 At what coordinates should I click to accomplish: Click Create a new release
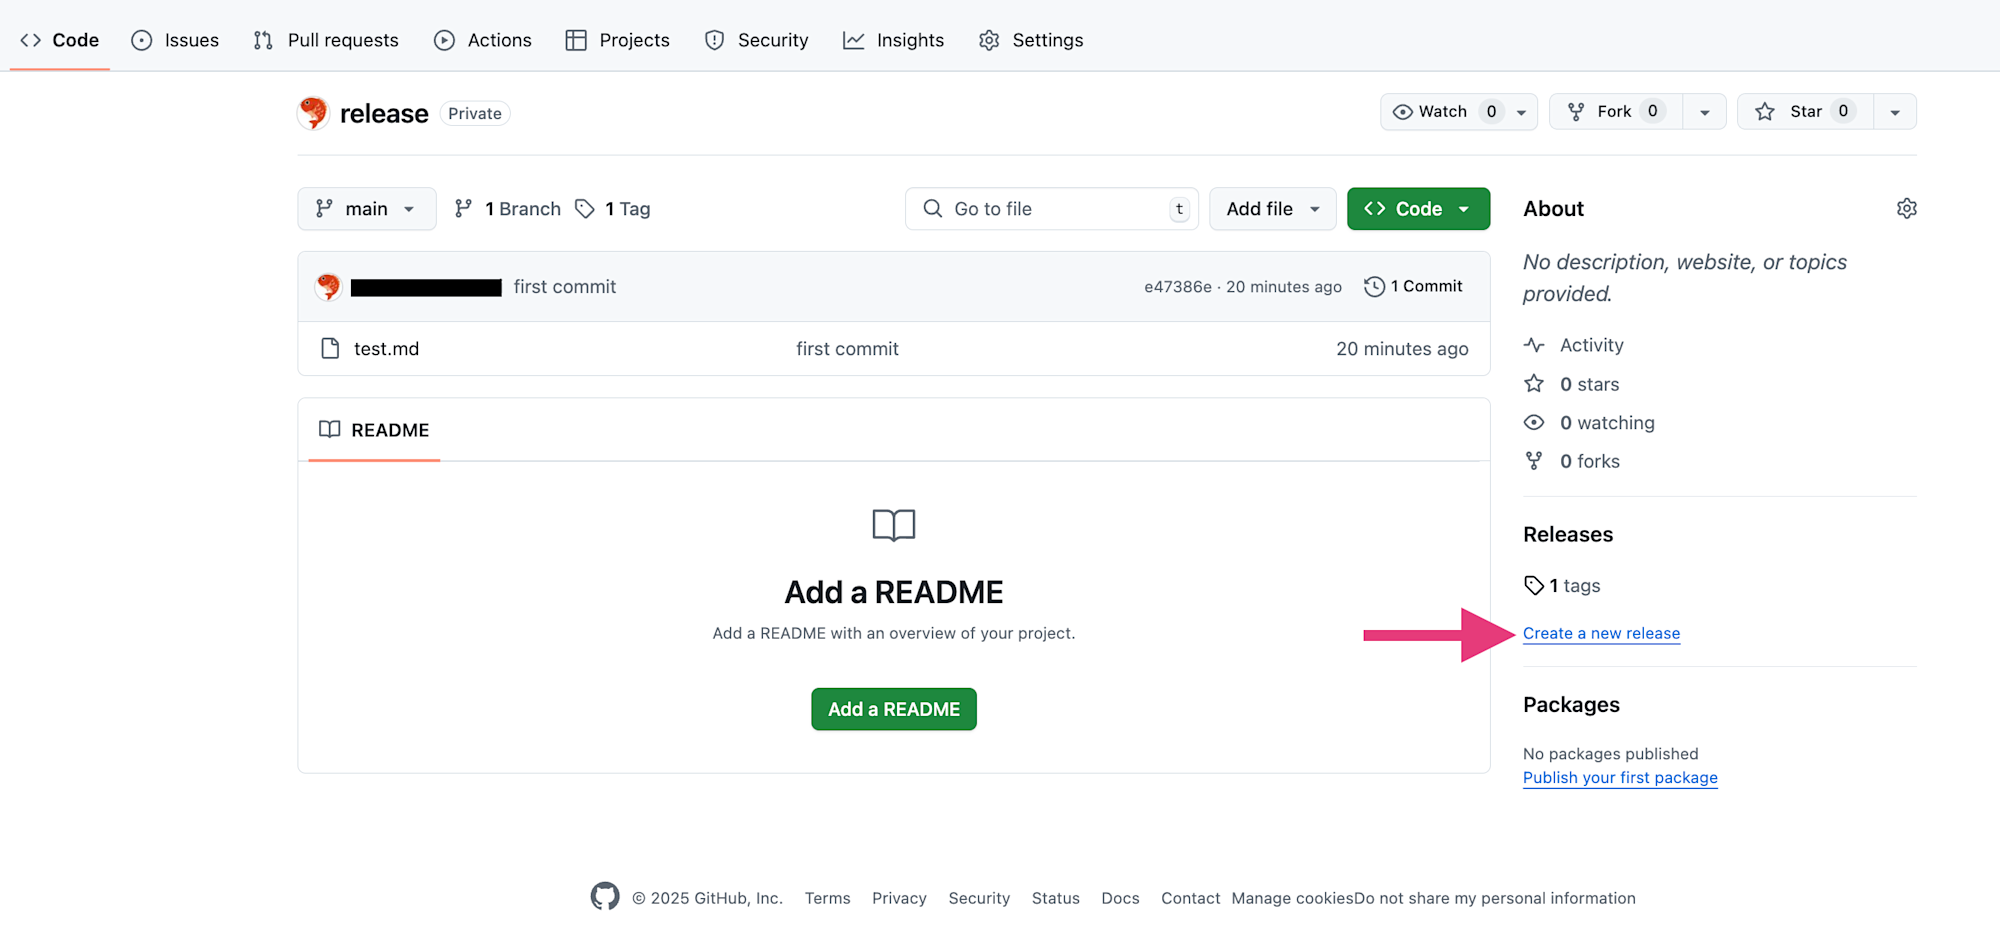(x=1601, y=634)
